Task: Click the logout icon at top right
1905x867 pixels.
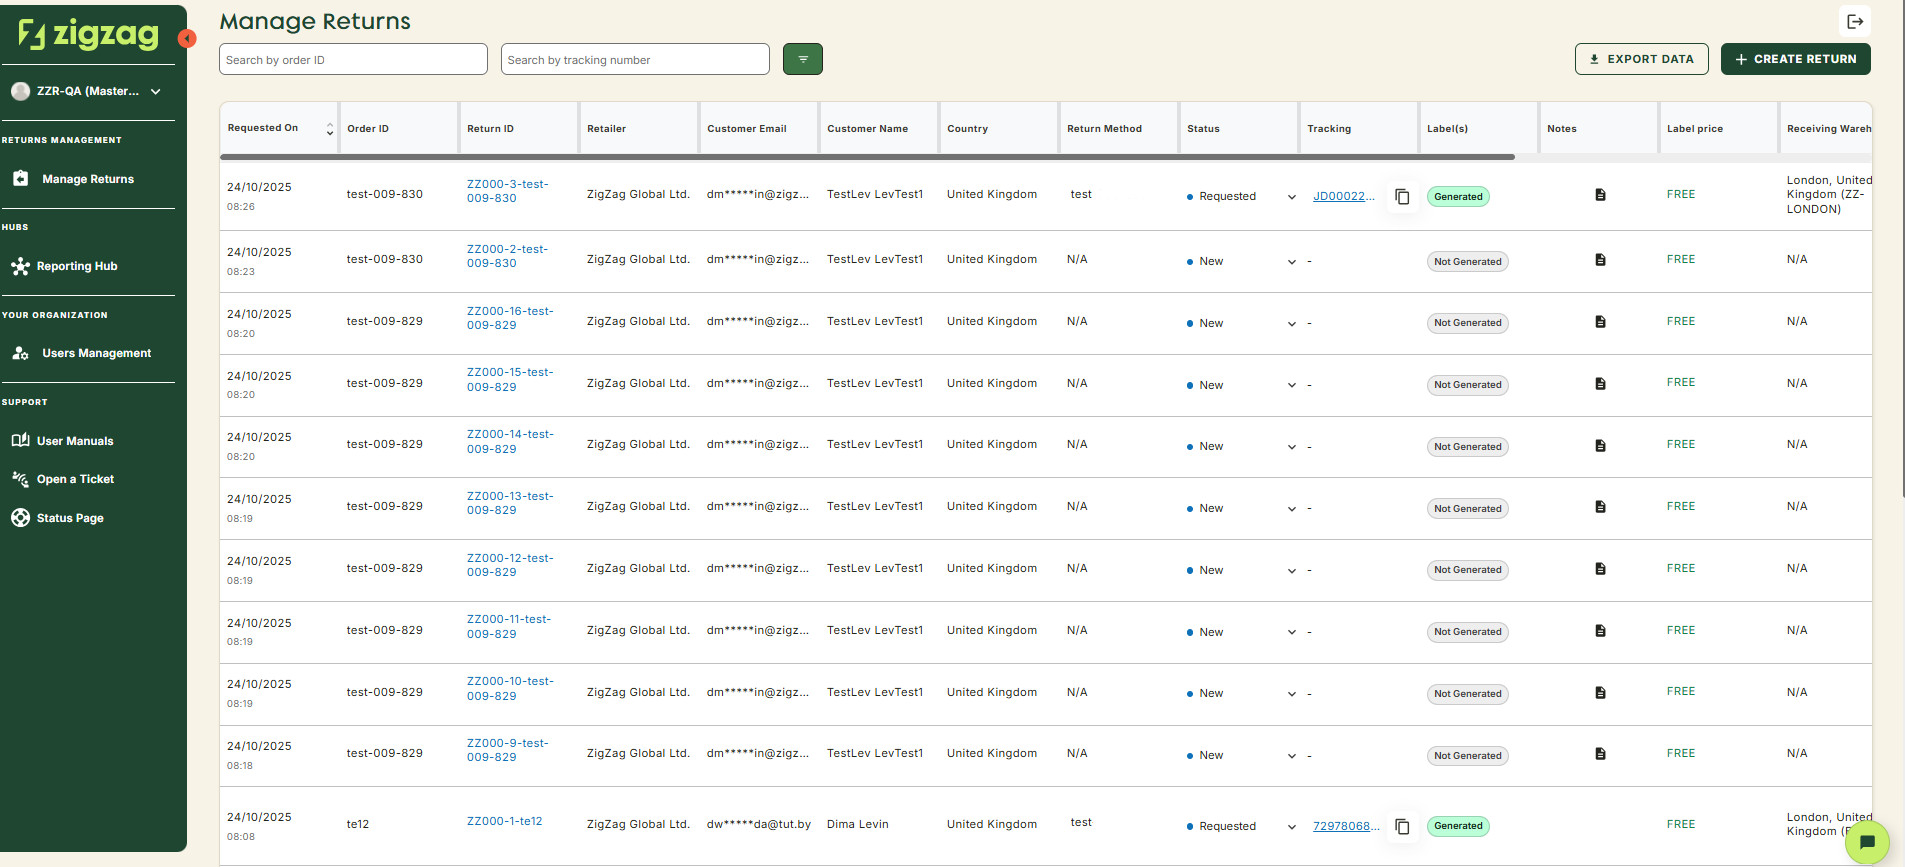Action: 1855,21
